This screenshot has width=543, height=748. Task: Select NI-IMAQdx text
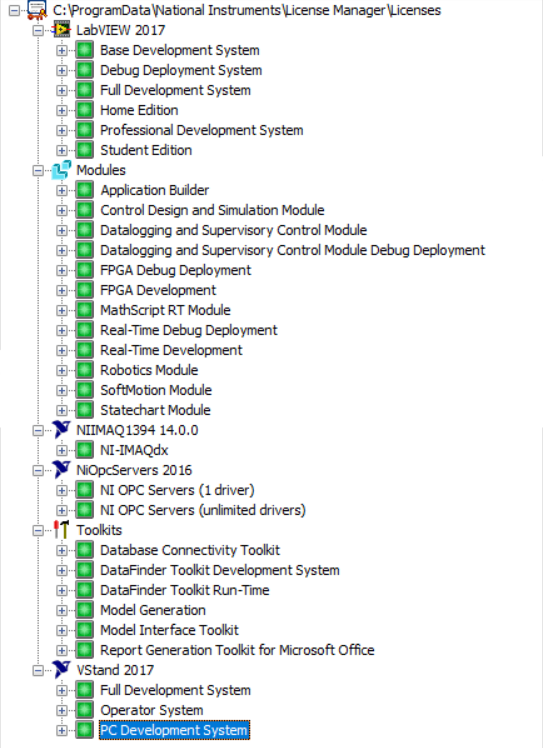click(134, 450)
